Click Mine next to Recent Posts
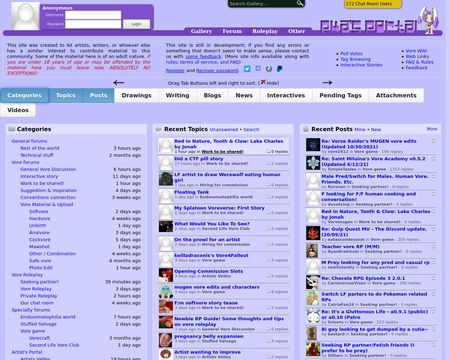This screenshot has width=450, height=360. click(360, 129)
